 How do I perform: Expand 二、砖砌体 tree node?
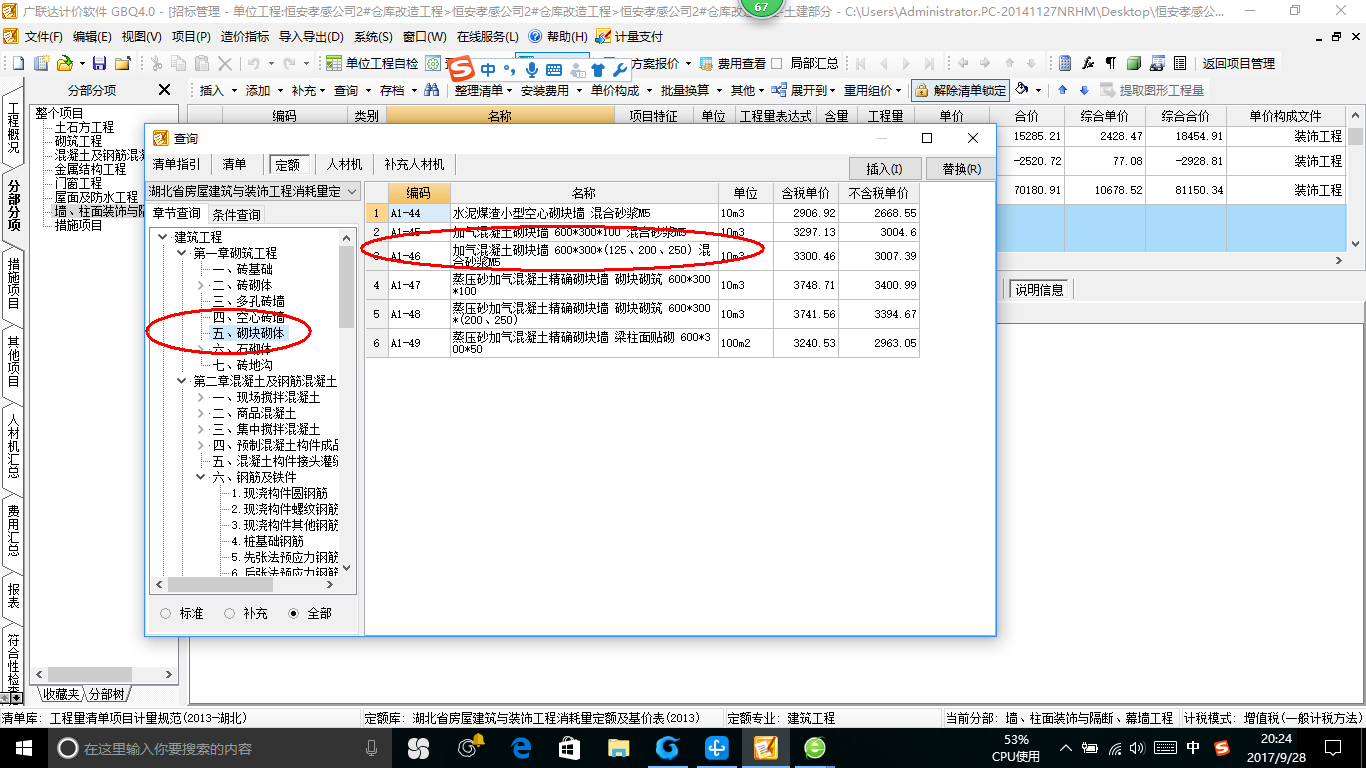(201, 286)
